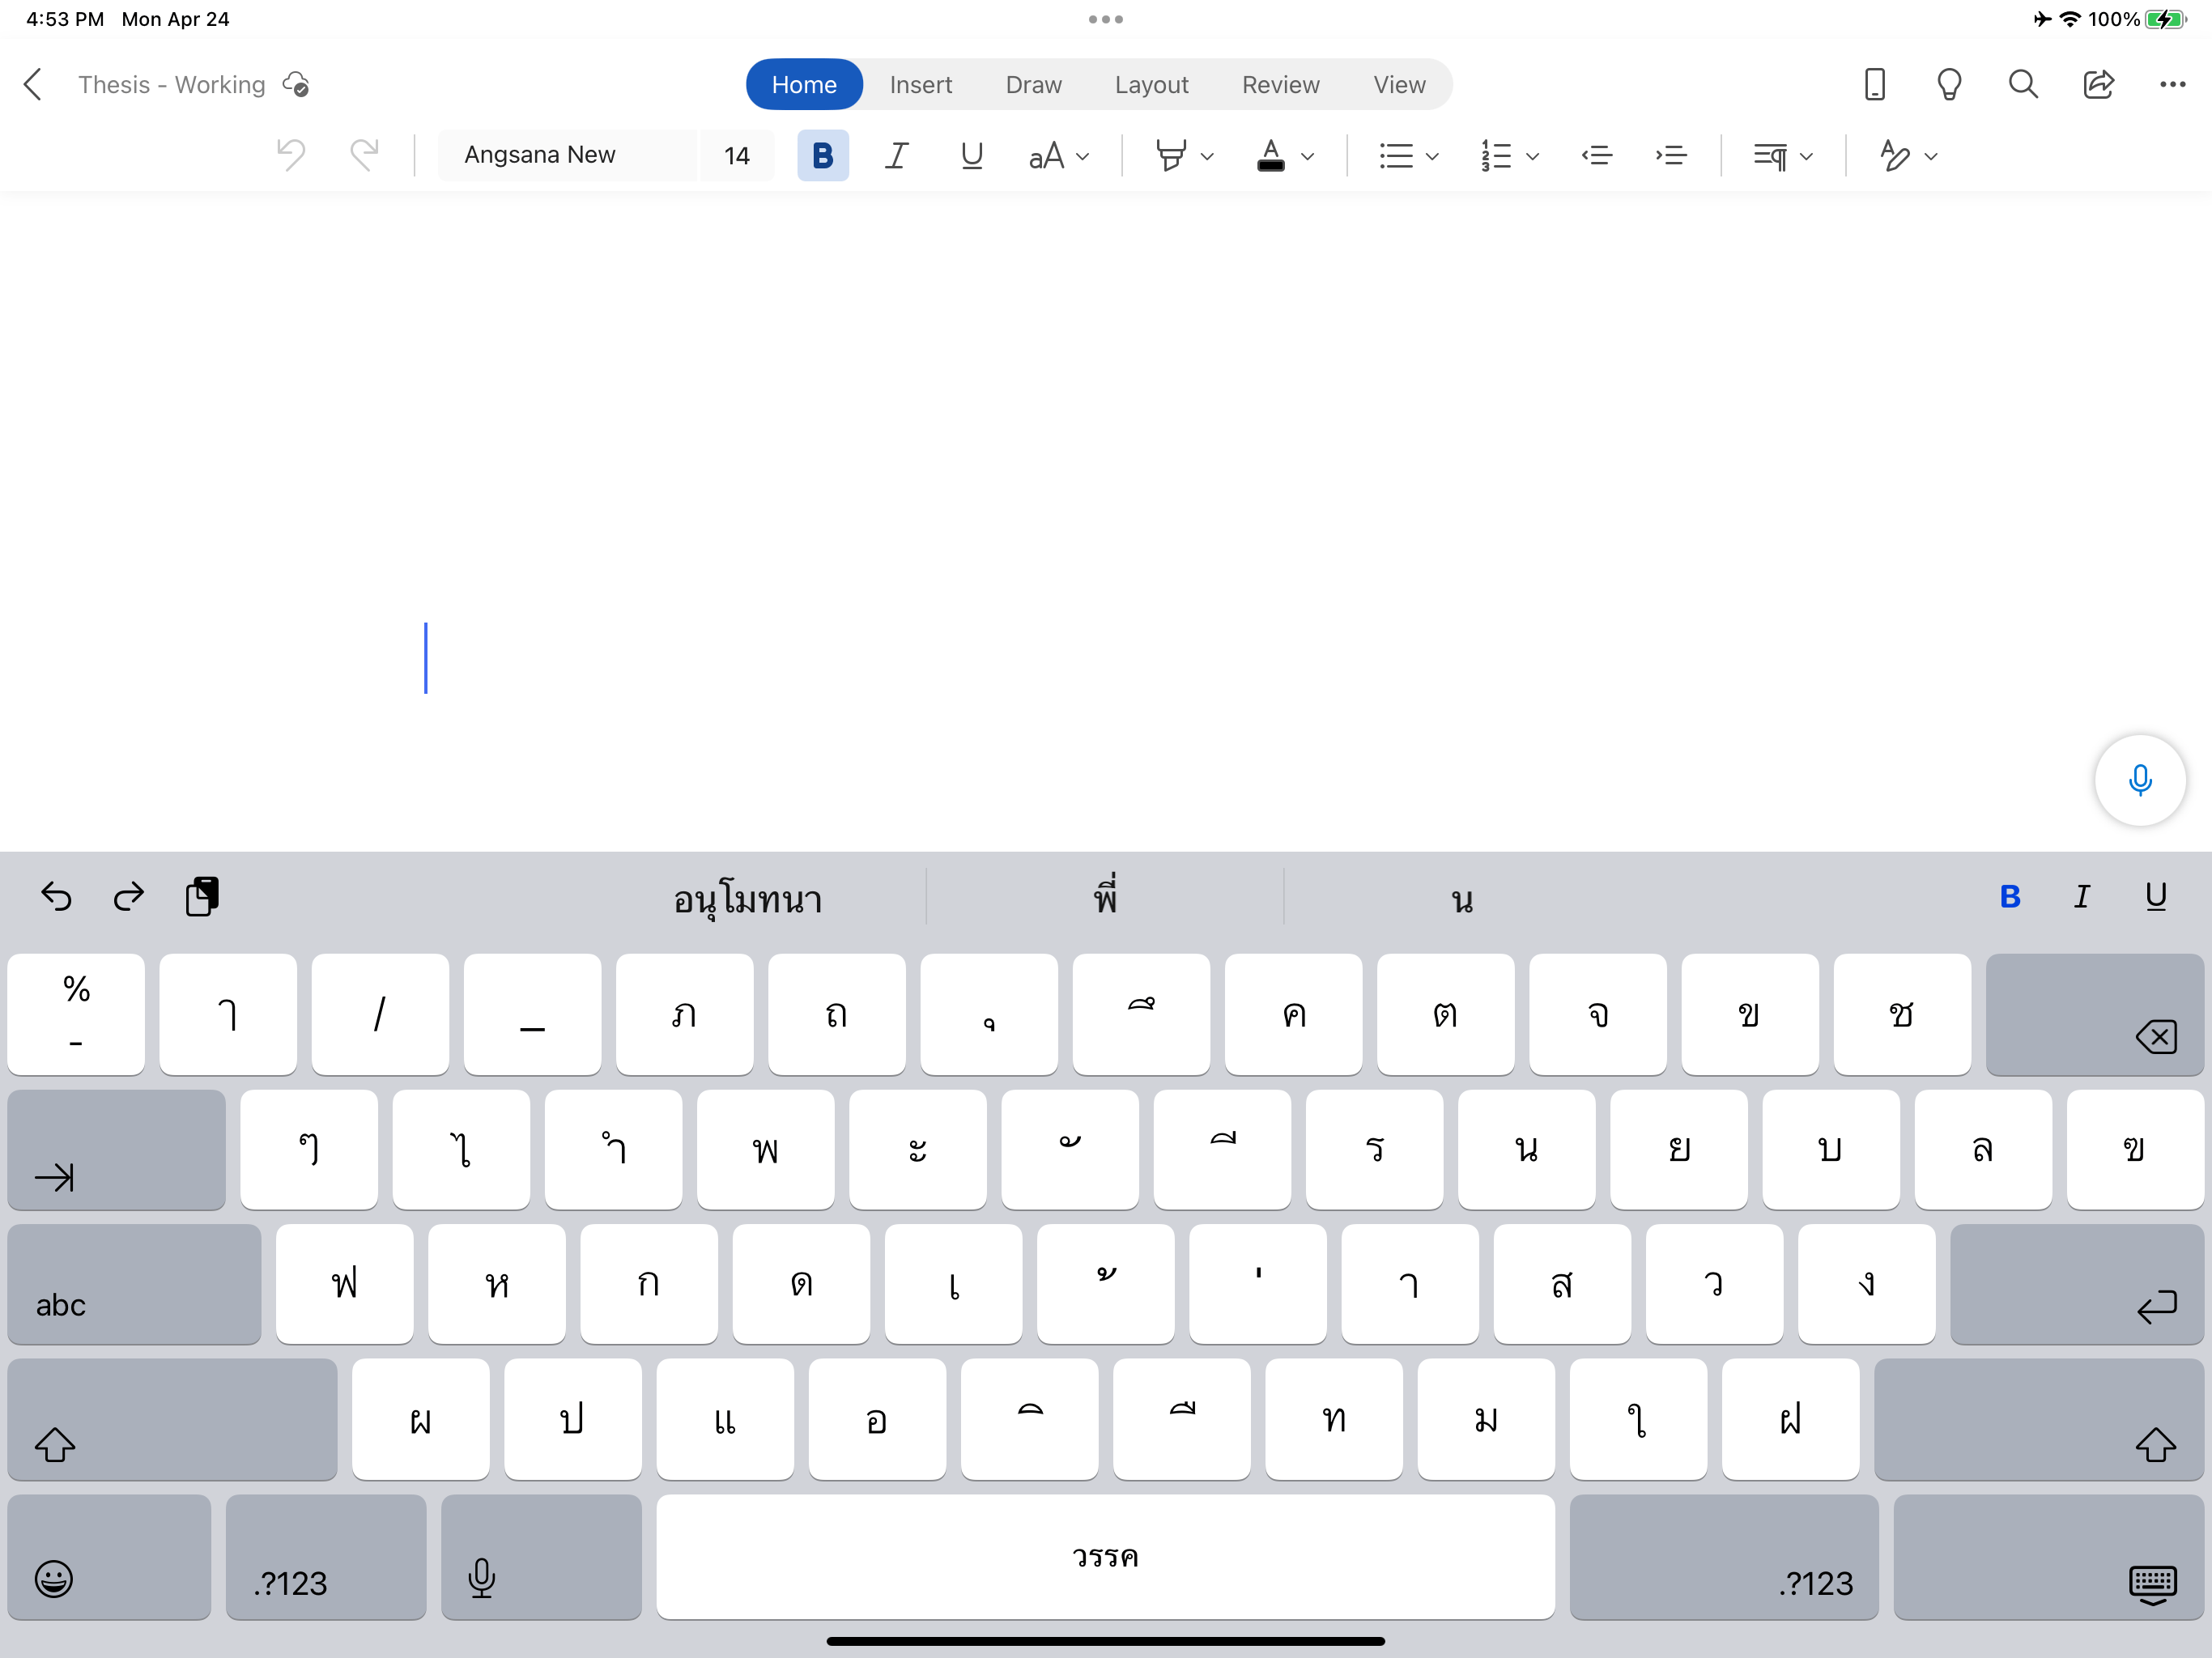Start dictation with floating microphone button

2139,780
